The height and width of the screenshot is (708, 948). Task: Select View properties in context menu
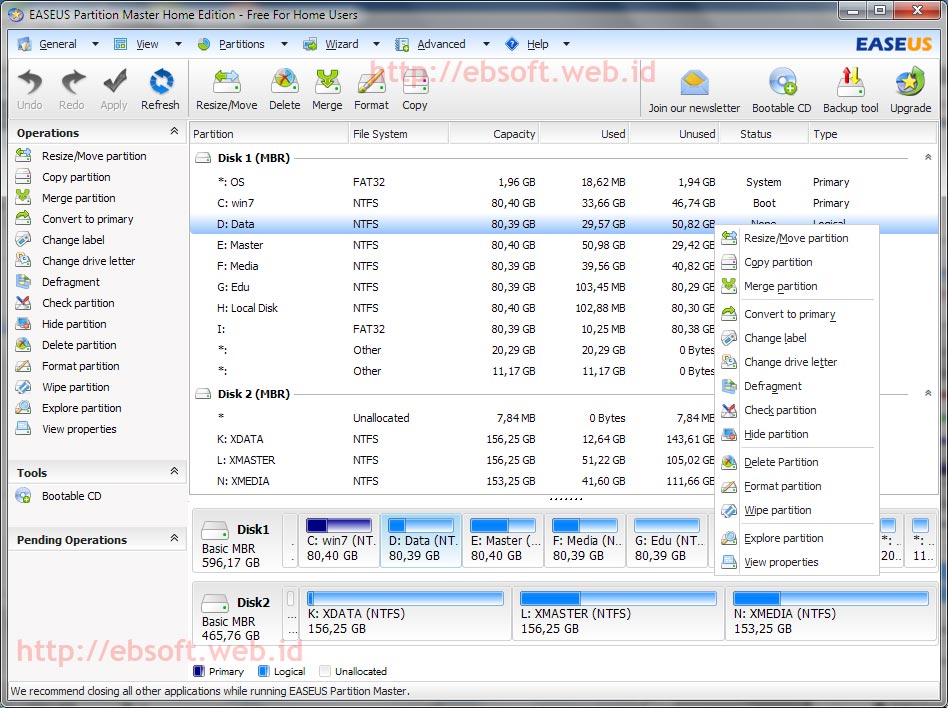click(796, 562)
